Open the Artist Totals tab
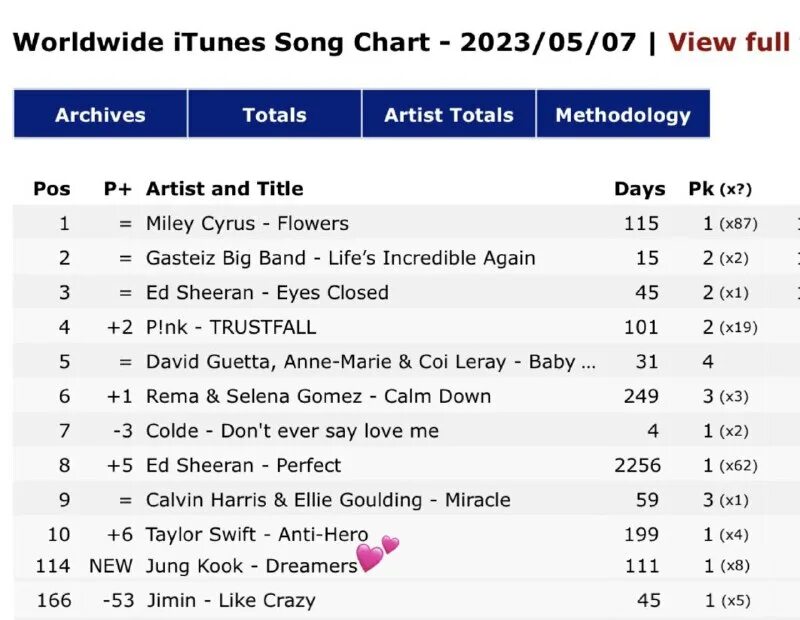 (449, 115)
